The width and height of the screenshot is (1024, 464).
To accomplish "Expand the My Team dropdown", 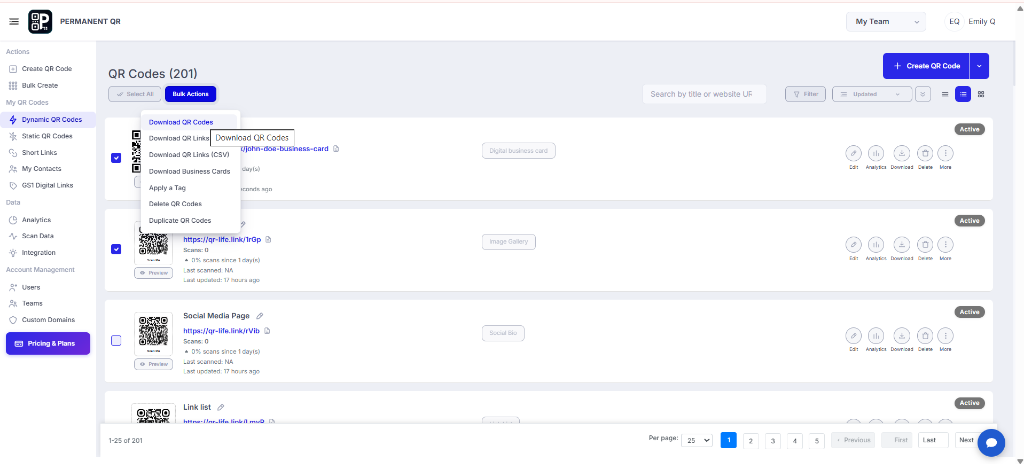I will click(886, 22).
